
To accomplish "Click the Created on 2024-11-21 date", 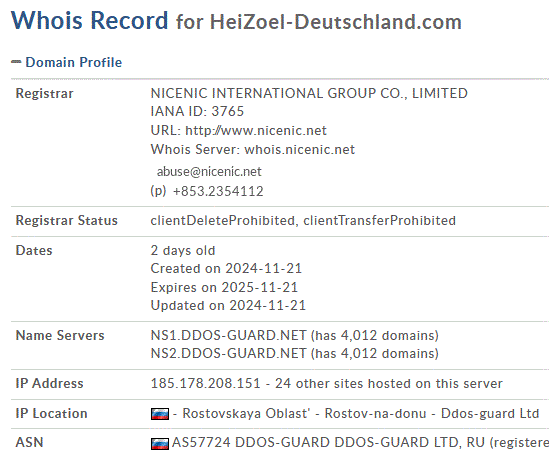I will [x=226, y=268].
